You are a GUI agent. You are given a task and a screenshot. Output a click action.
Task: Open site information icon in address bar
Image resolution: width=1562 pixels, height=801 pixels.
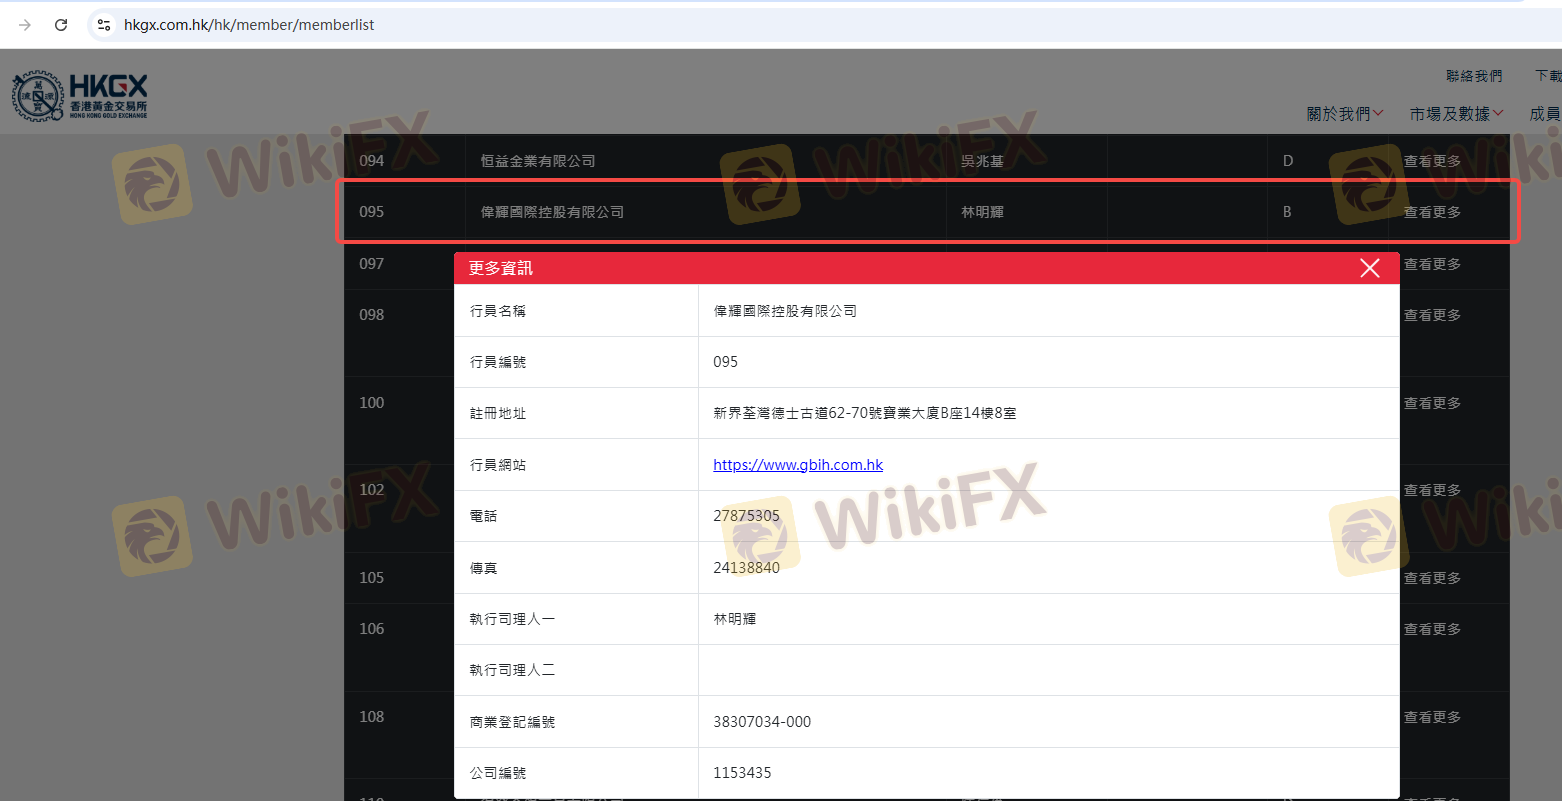[104, 25]
